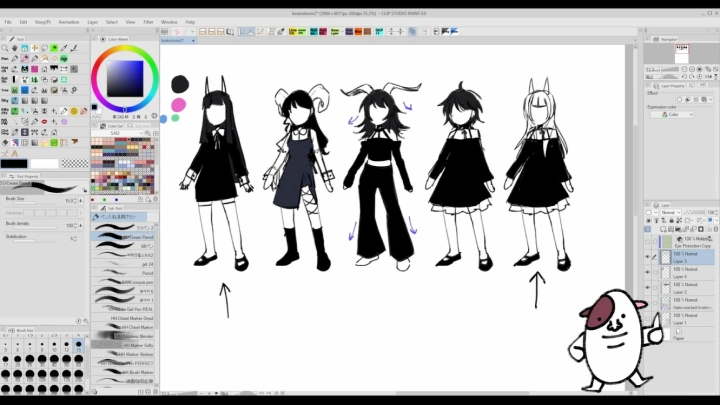Image resolution: width=720 pixels, height=405 pixels.
Task: Click the Navigator canvas thumbnail
Action: coord(682,54)
